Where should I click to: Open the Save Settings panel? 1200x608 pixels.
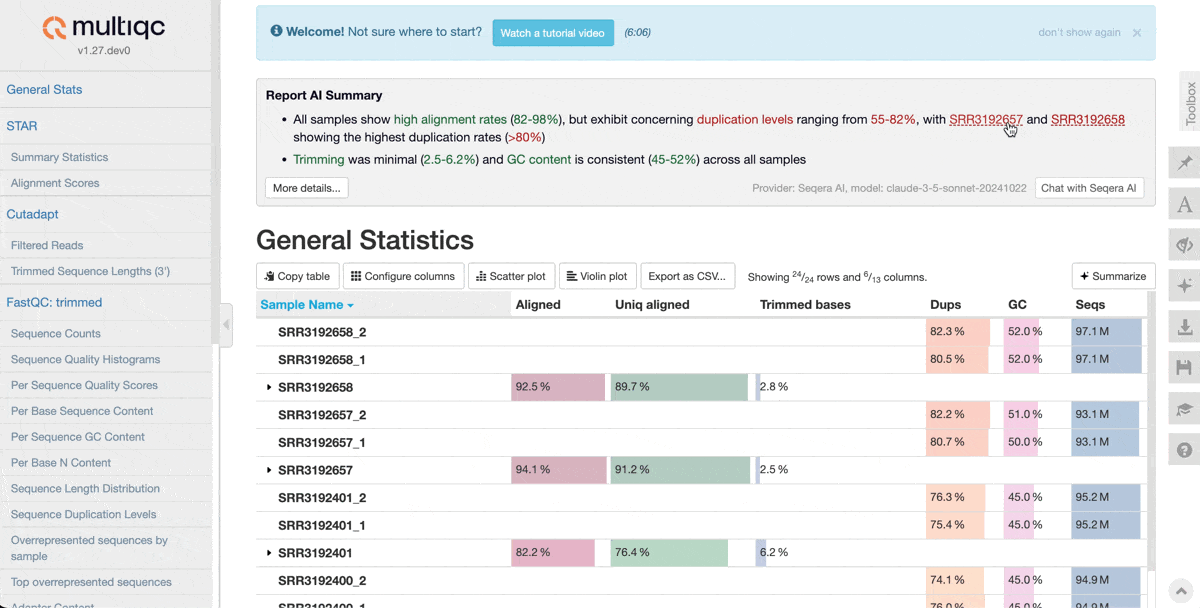(x=1184, y=368)
